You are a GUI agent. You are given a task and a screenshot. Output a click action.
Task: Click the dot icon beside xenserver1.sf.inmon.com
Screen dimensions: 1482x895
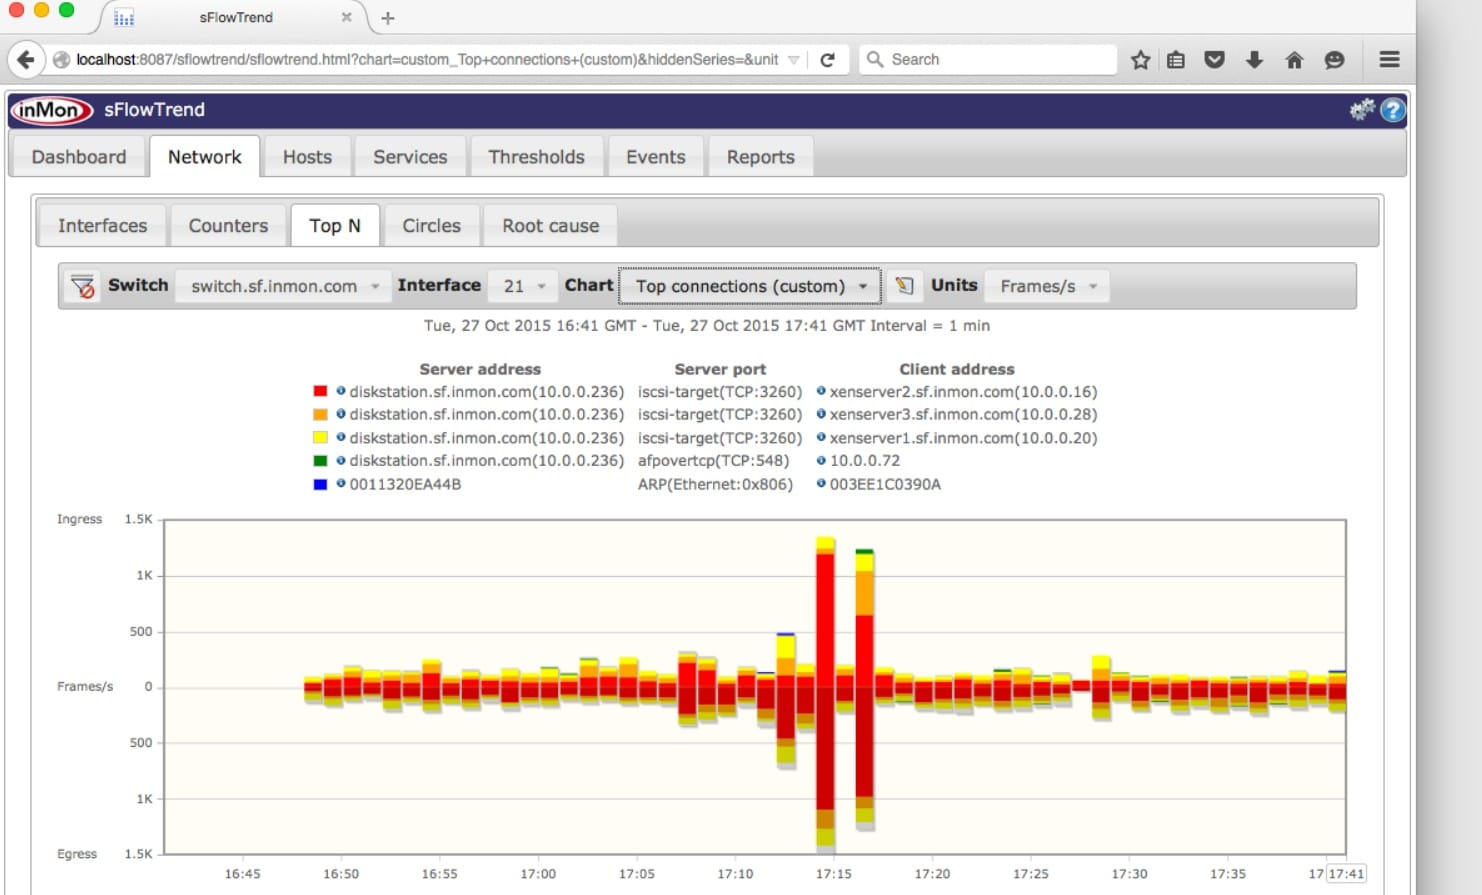point(821,437)
